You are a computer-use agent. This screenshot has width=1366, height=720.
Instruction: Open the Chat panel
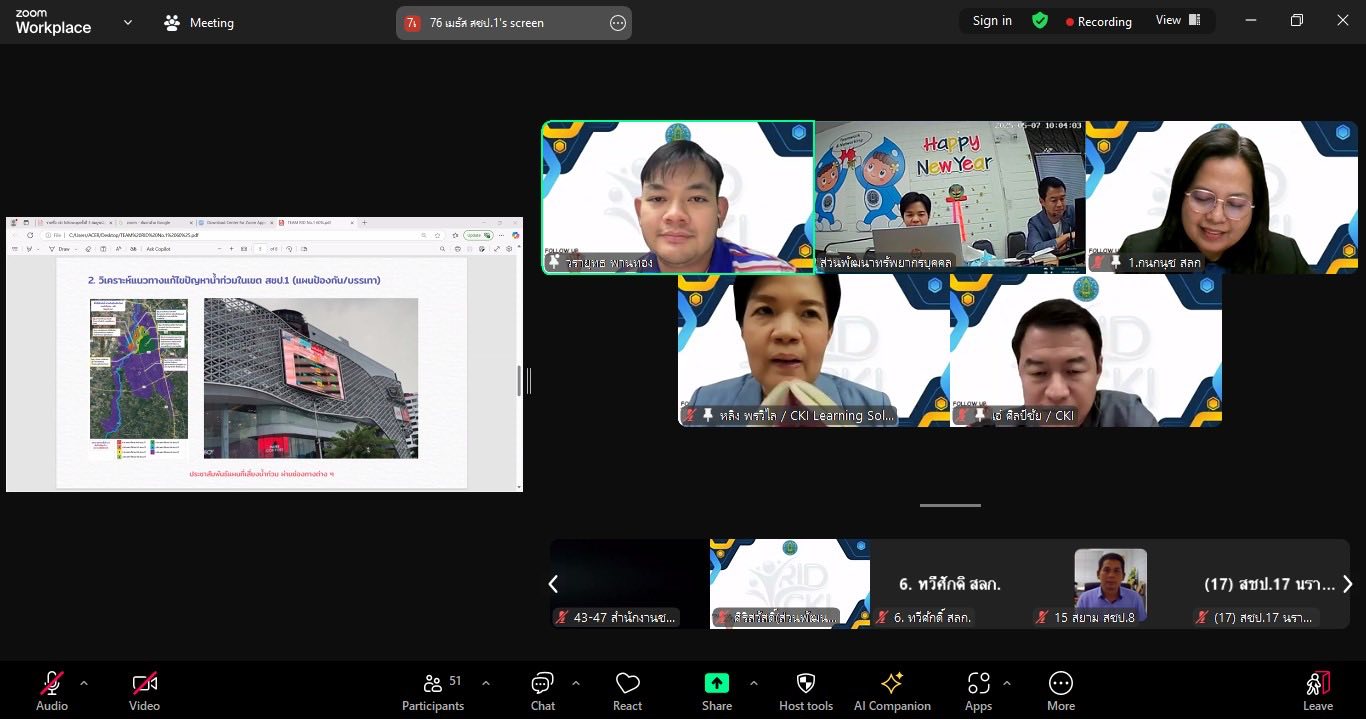click(x=543, y=691)
